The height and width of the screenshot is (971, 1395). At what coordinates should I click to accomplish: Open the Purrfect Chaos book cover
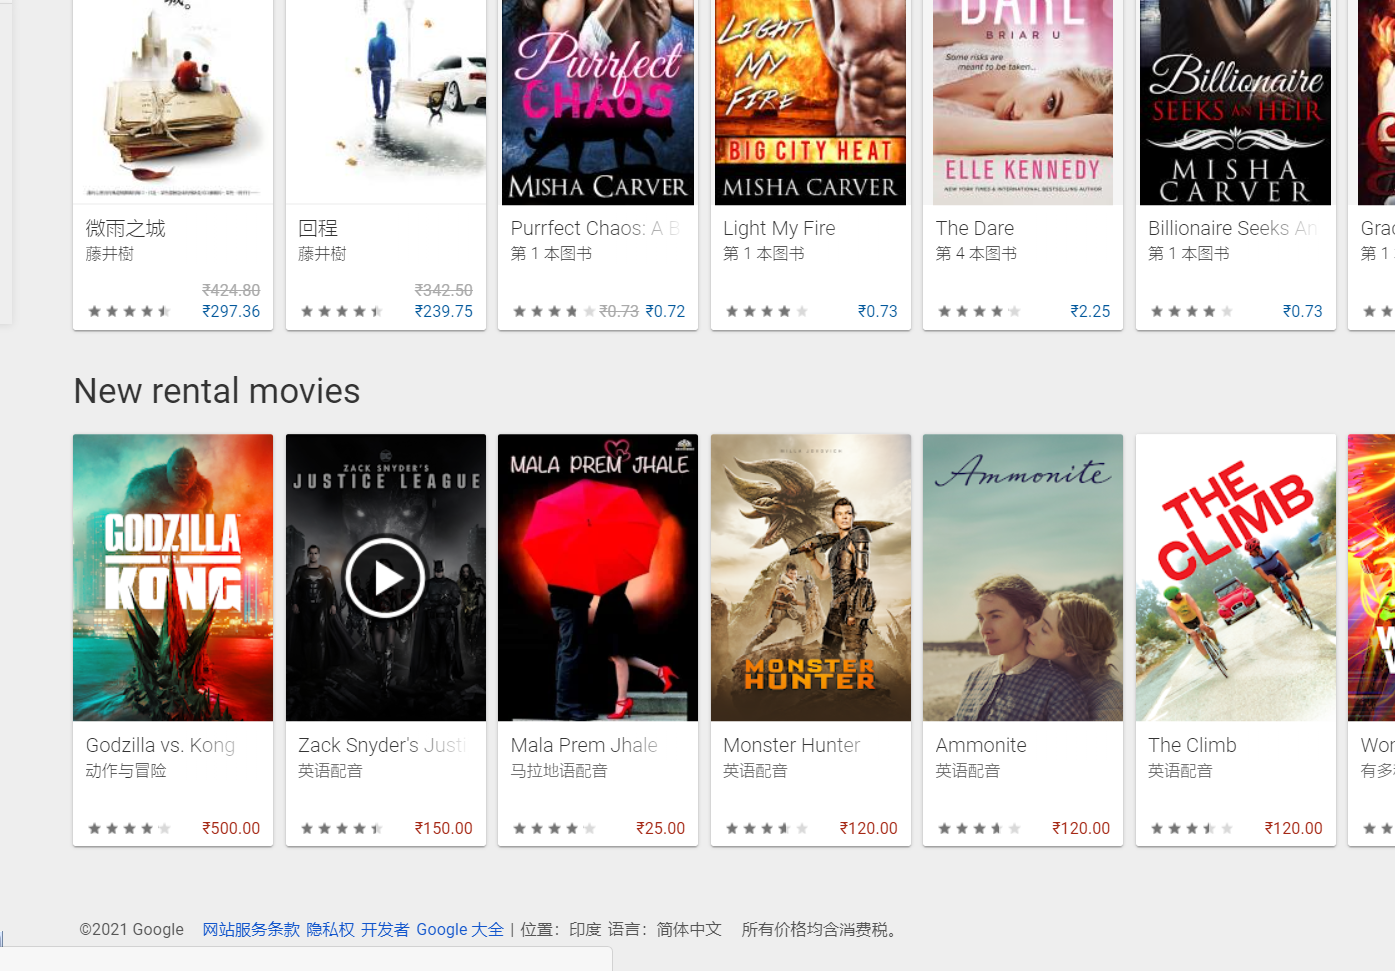click(598, 102)
